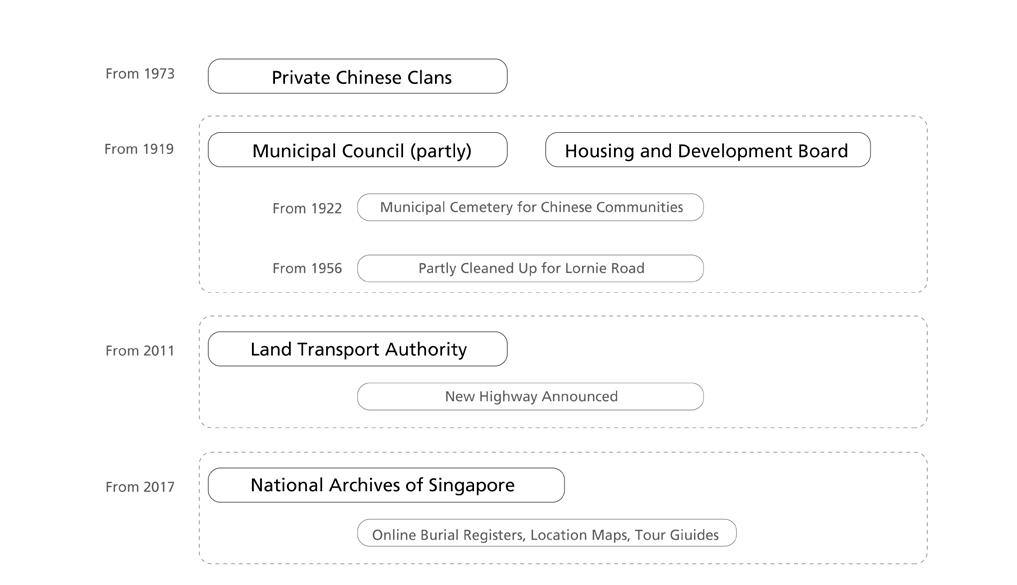The width and height of the screenshot is (1017, 585).
Task: Click the New Highway Announced box
Action: pos(530,397)
